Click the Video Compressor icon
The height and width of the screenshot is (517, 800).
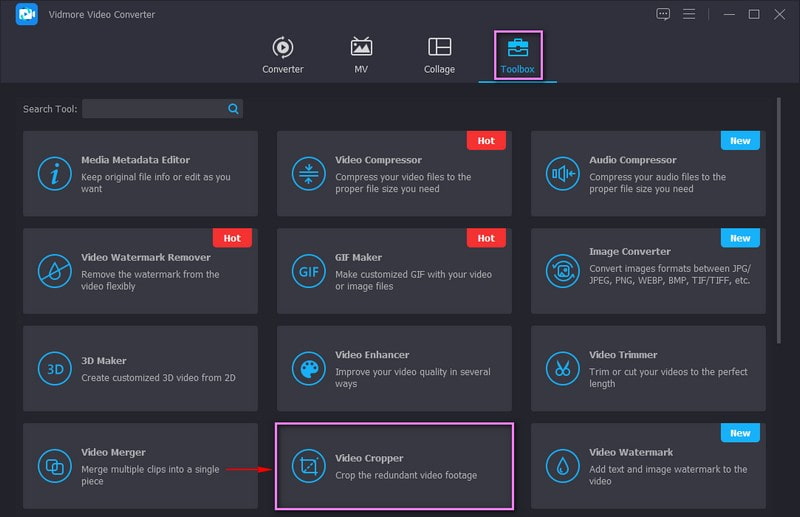click(x=308, y=174)
